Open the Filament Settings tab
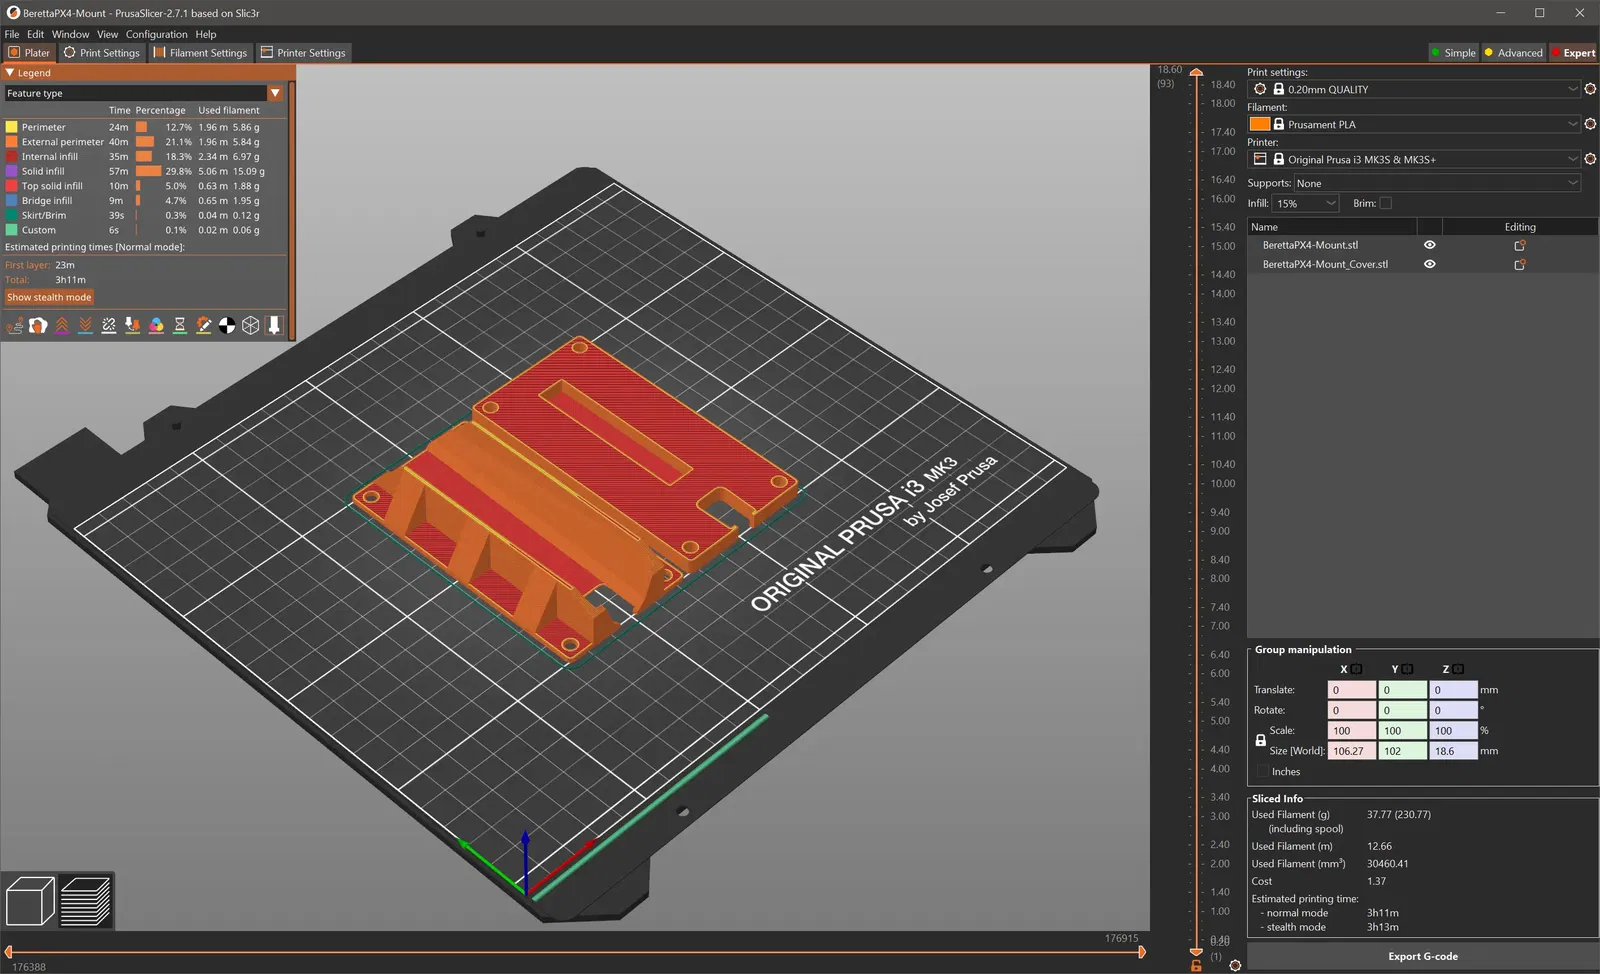1600x974 pixels. pyautogui.click(x=200, y=53)
